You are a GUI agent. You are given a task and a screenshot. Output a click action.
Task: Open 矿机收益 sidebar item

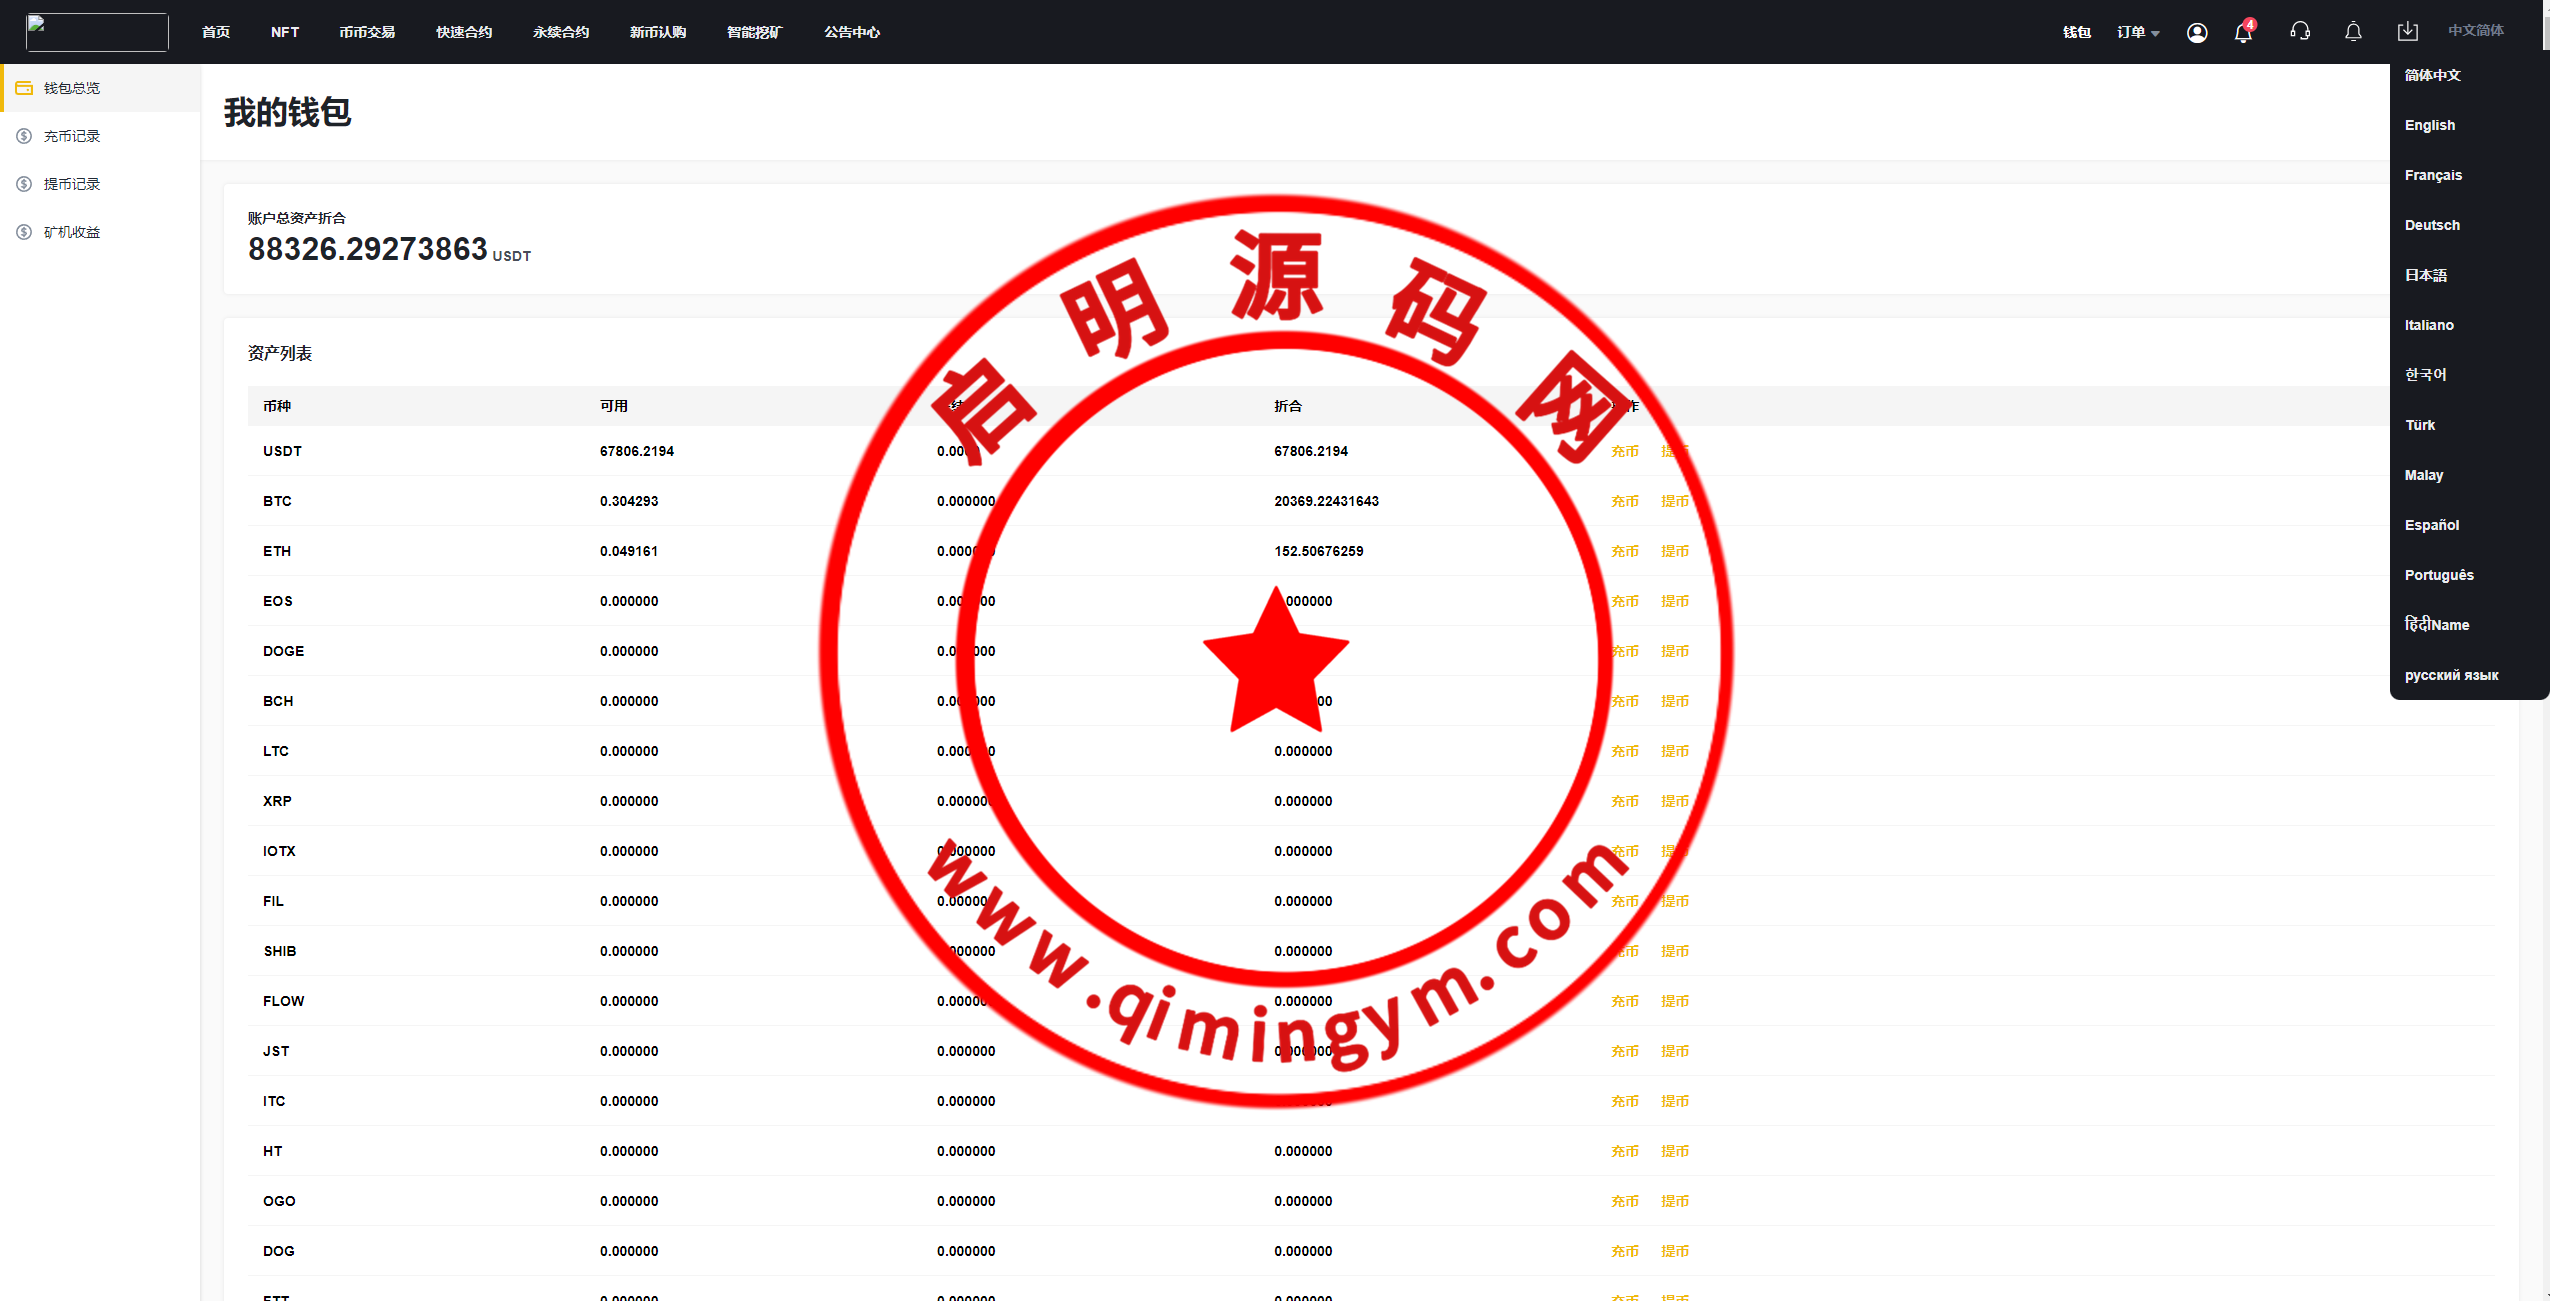coord(72,232)
